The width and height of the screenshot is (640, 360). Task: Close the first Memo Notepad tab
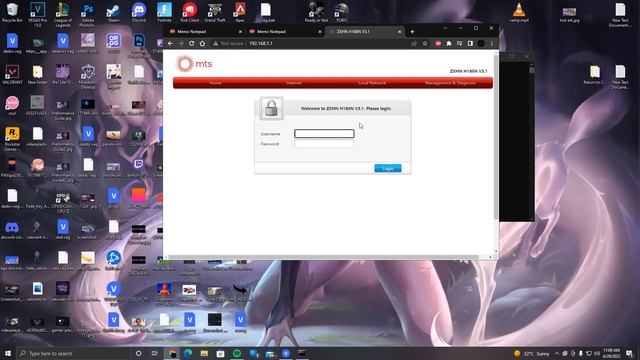coord(240,31)
